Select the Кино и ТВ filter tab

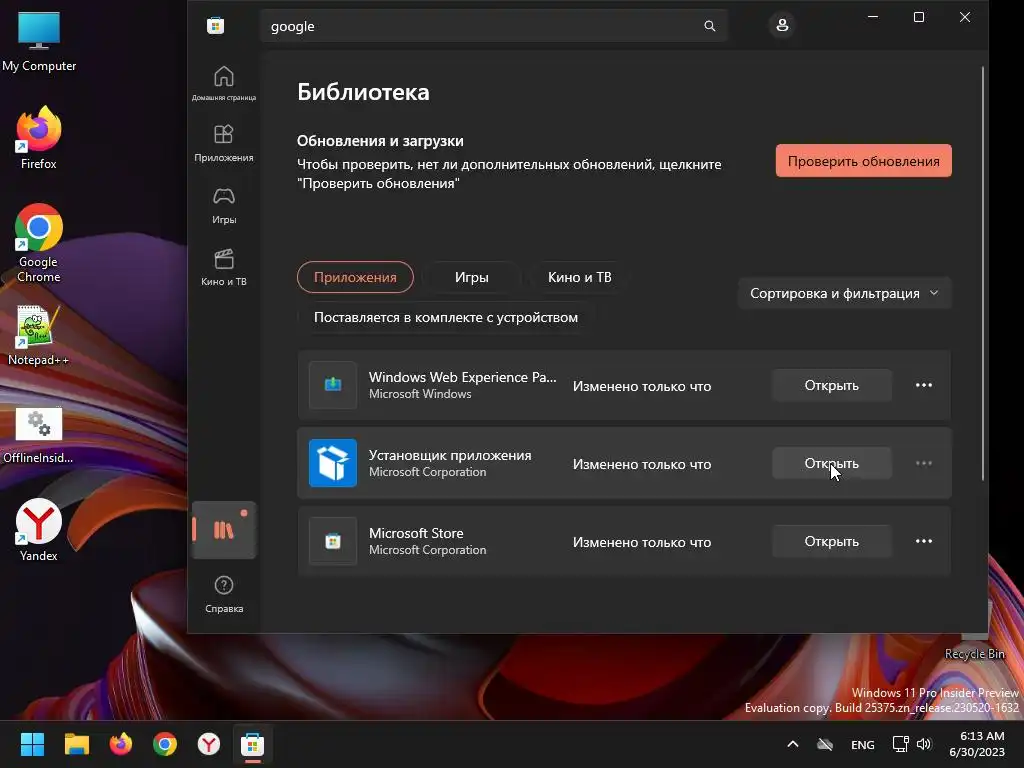[x=579, y=277]
